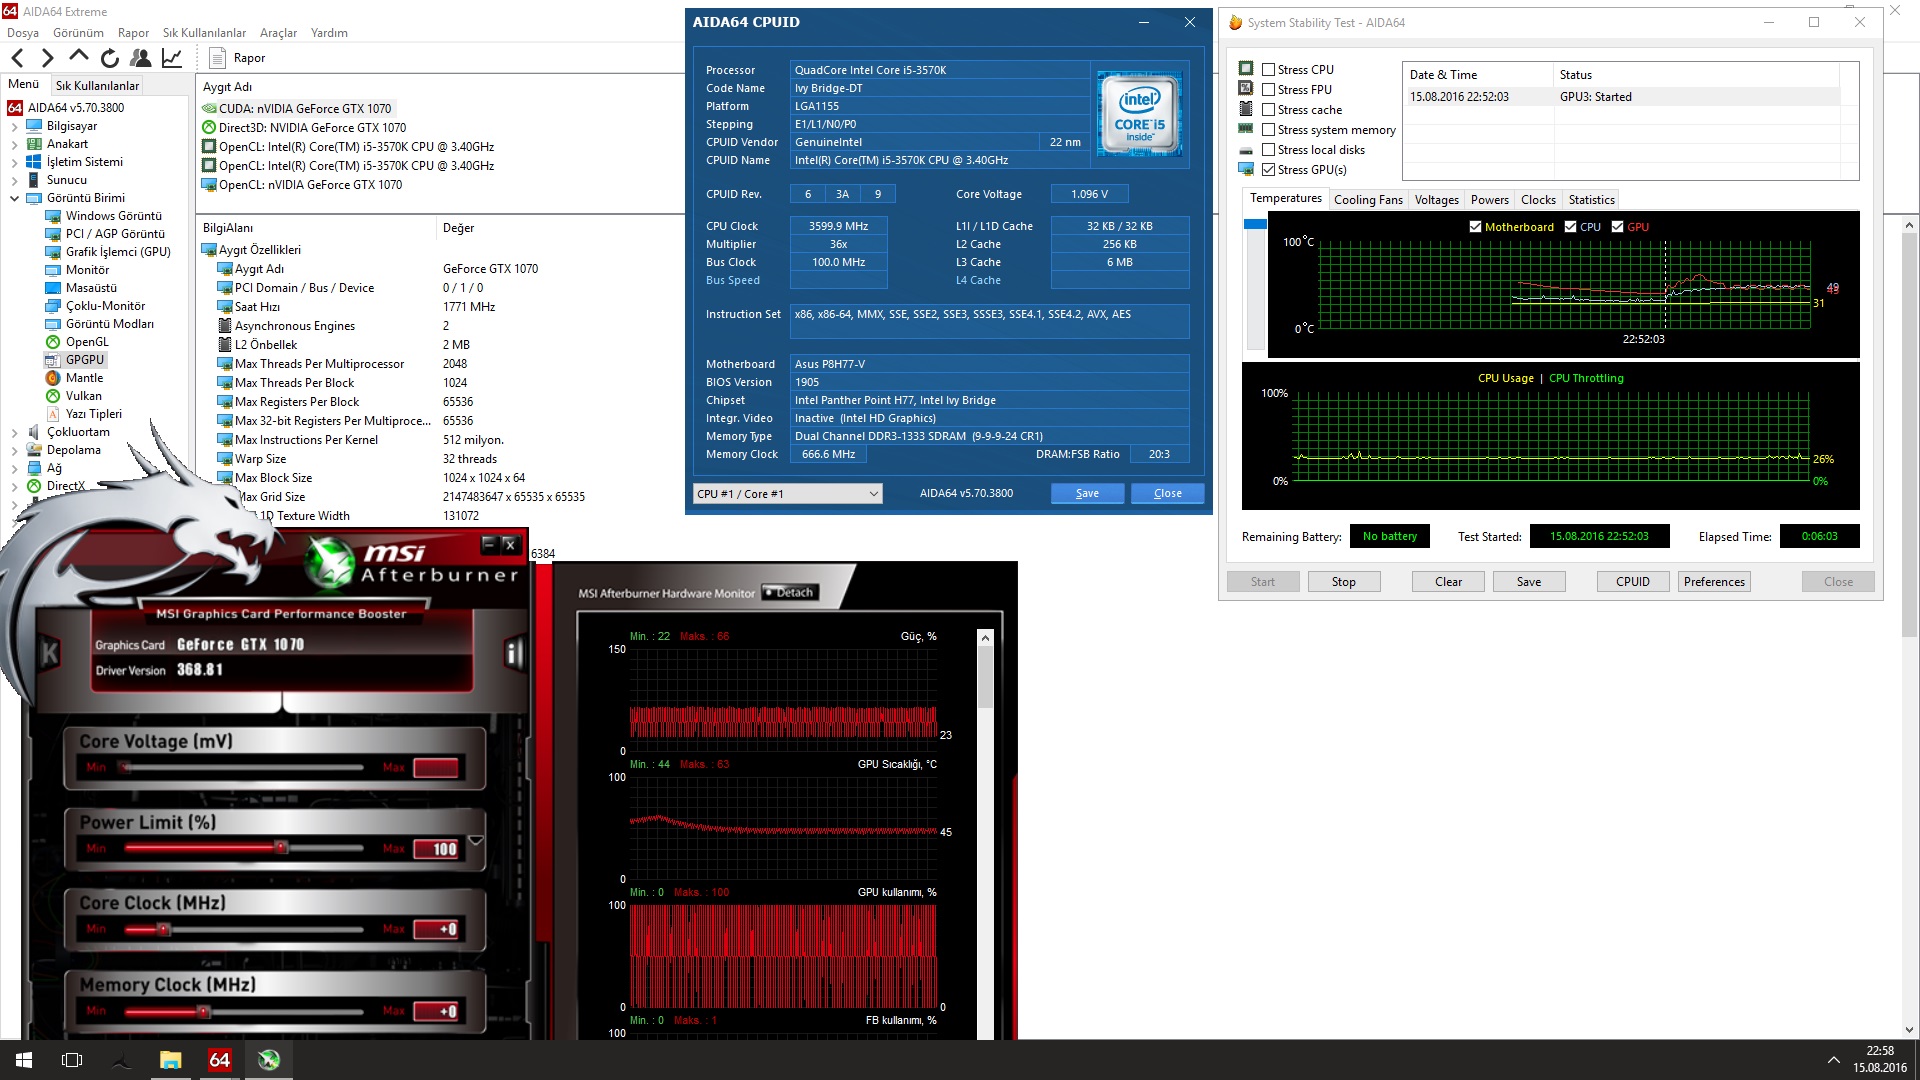Expand the İşletim Sistemi tree node
This screenshot has width=1920, height=1080.
pyautogui.click(x=14, y=163)
